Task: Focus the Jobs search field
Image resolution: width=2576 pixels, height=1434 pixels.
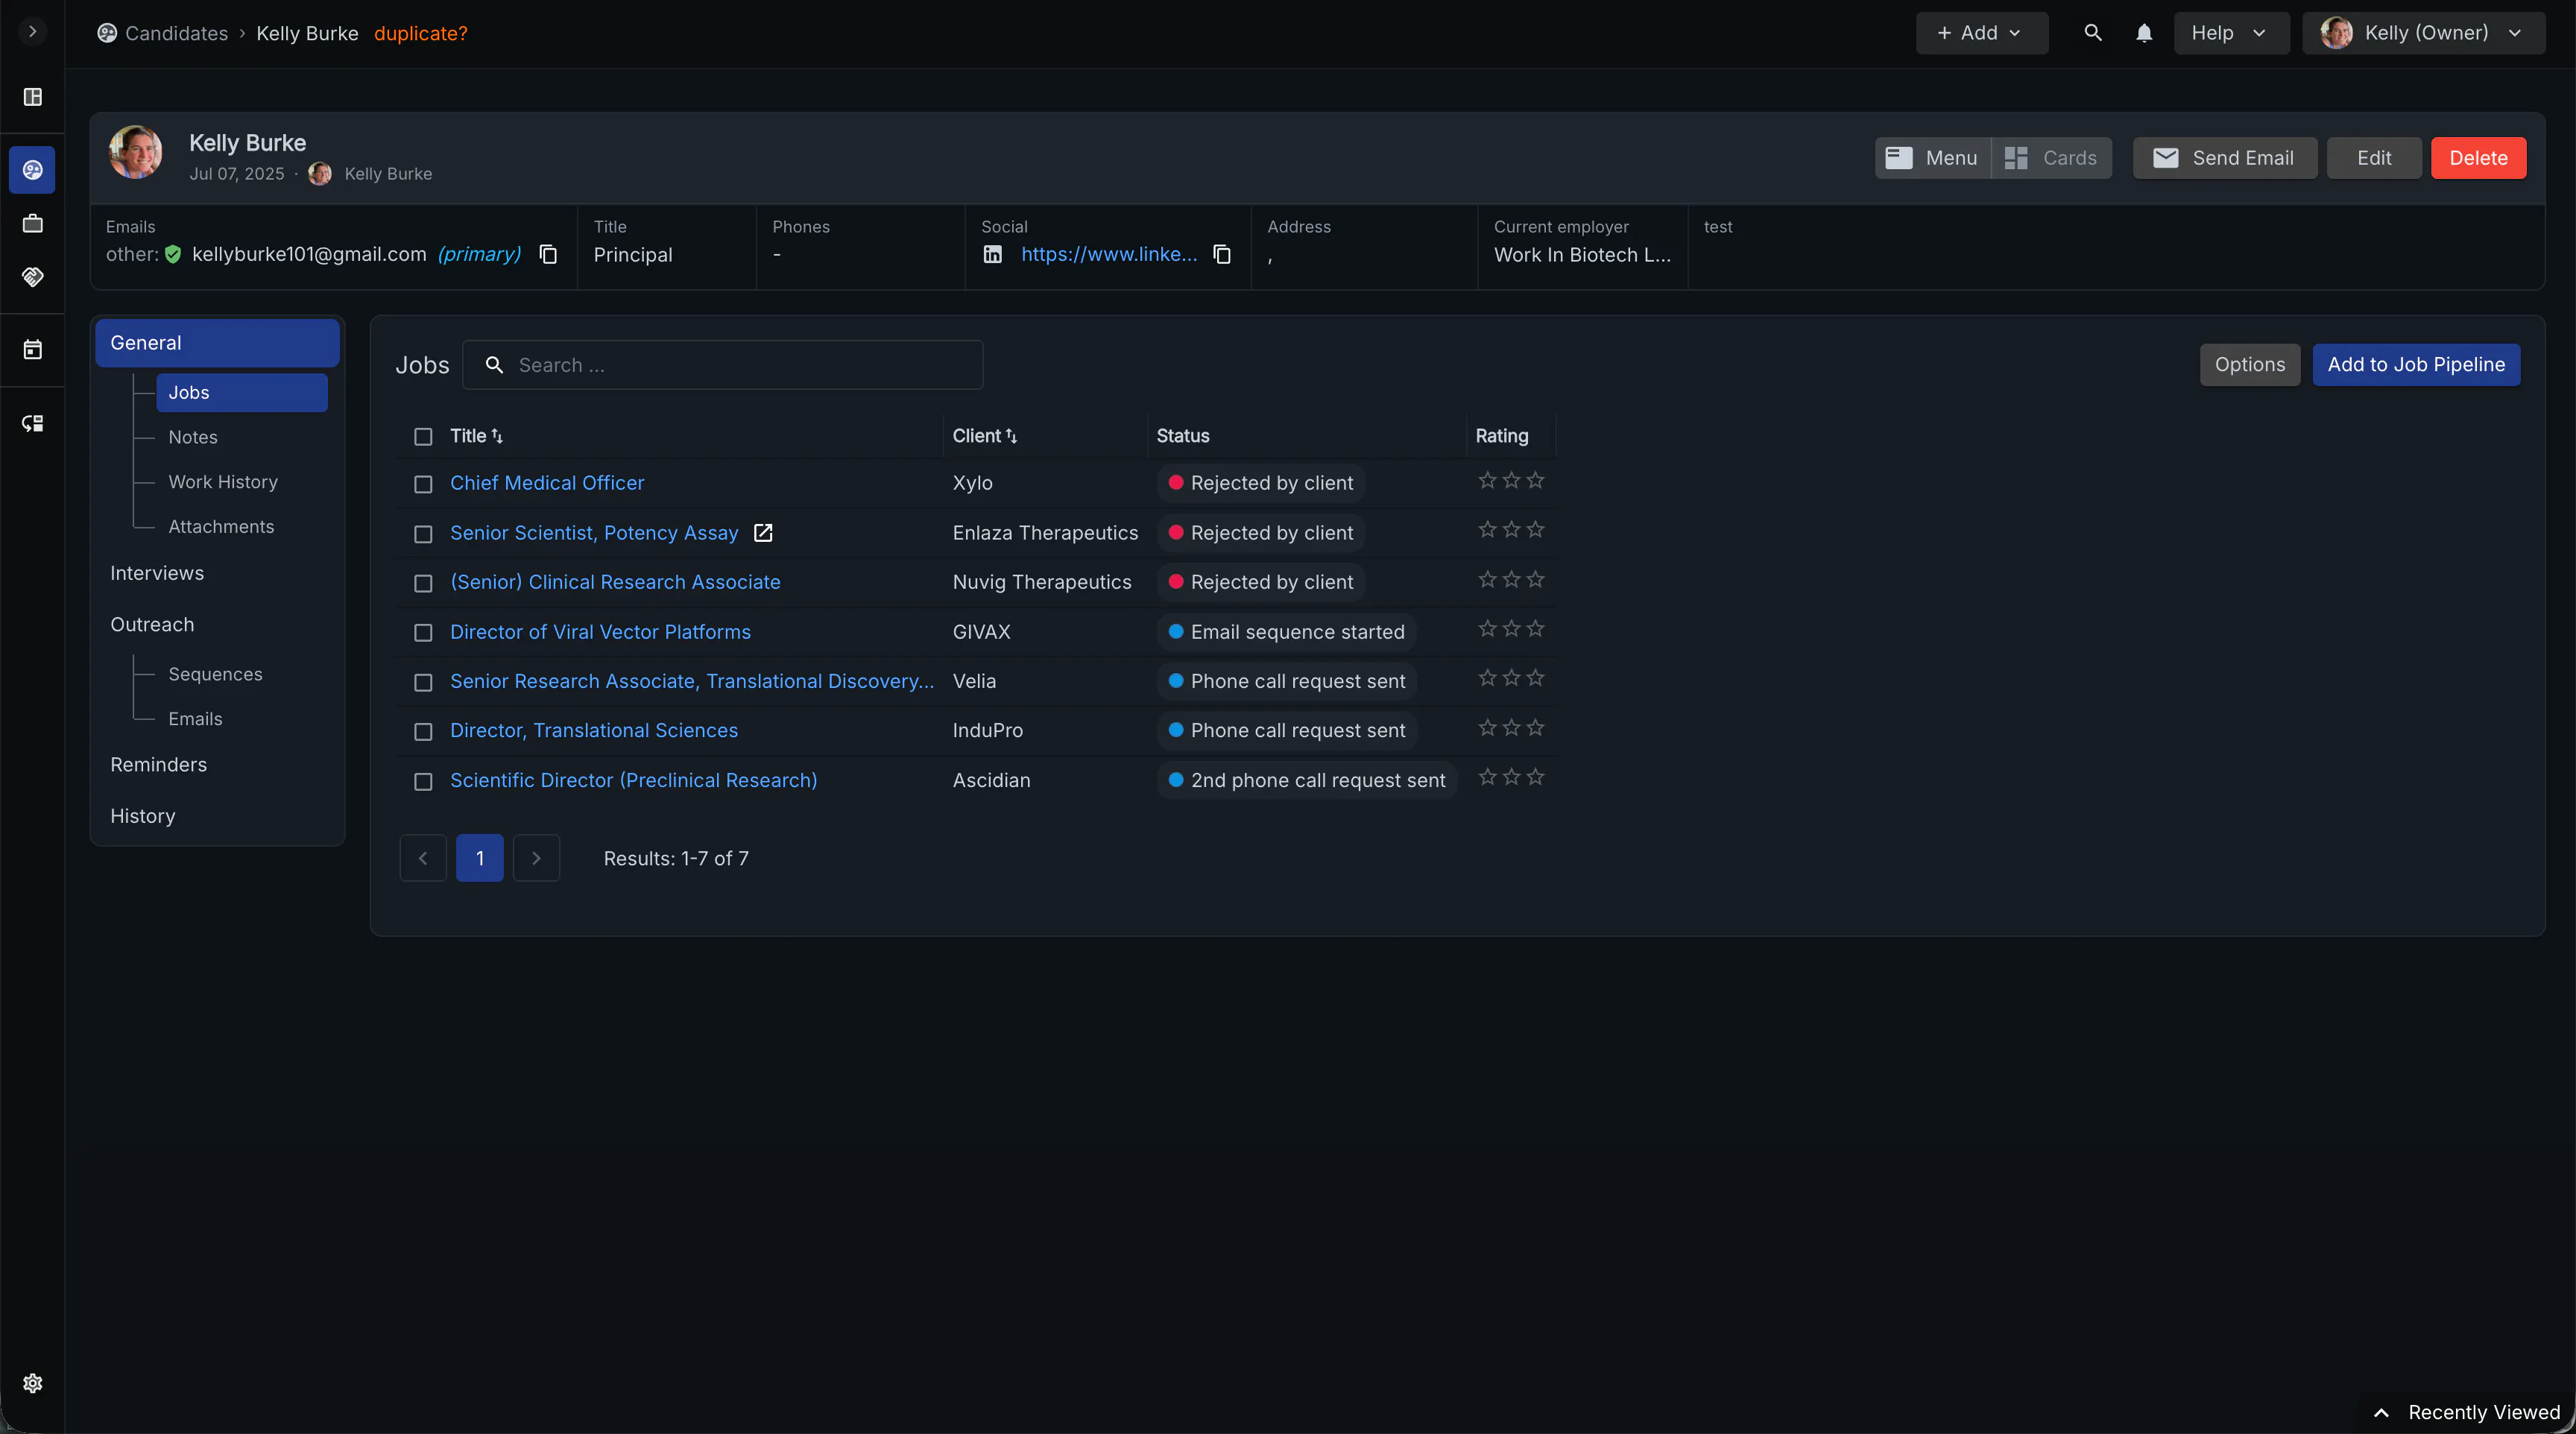Action: [722, 365]
